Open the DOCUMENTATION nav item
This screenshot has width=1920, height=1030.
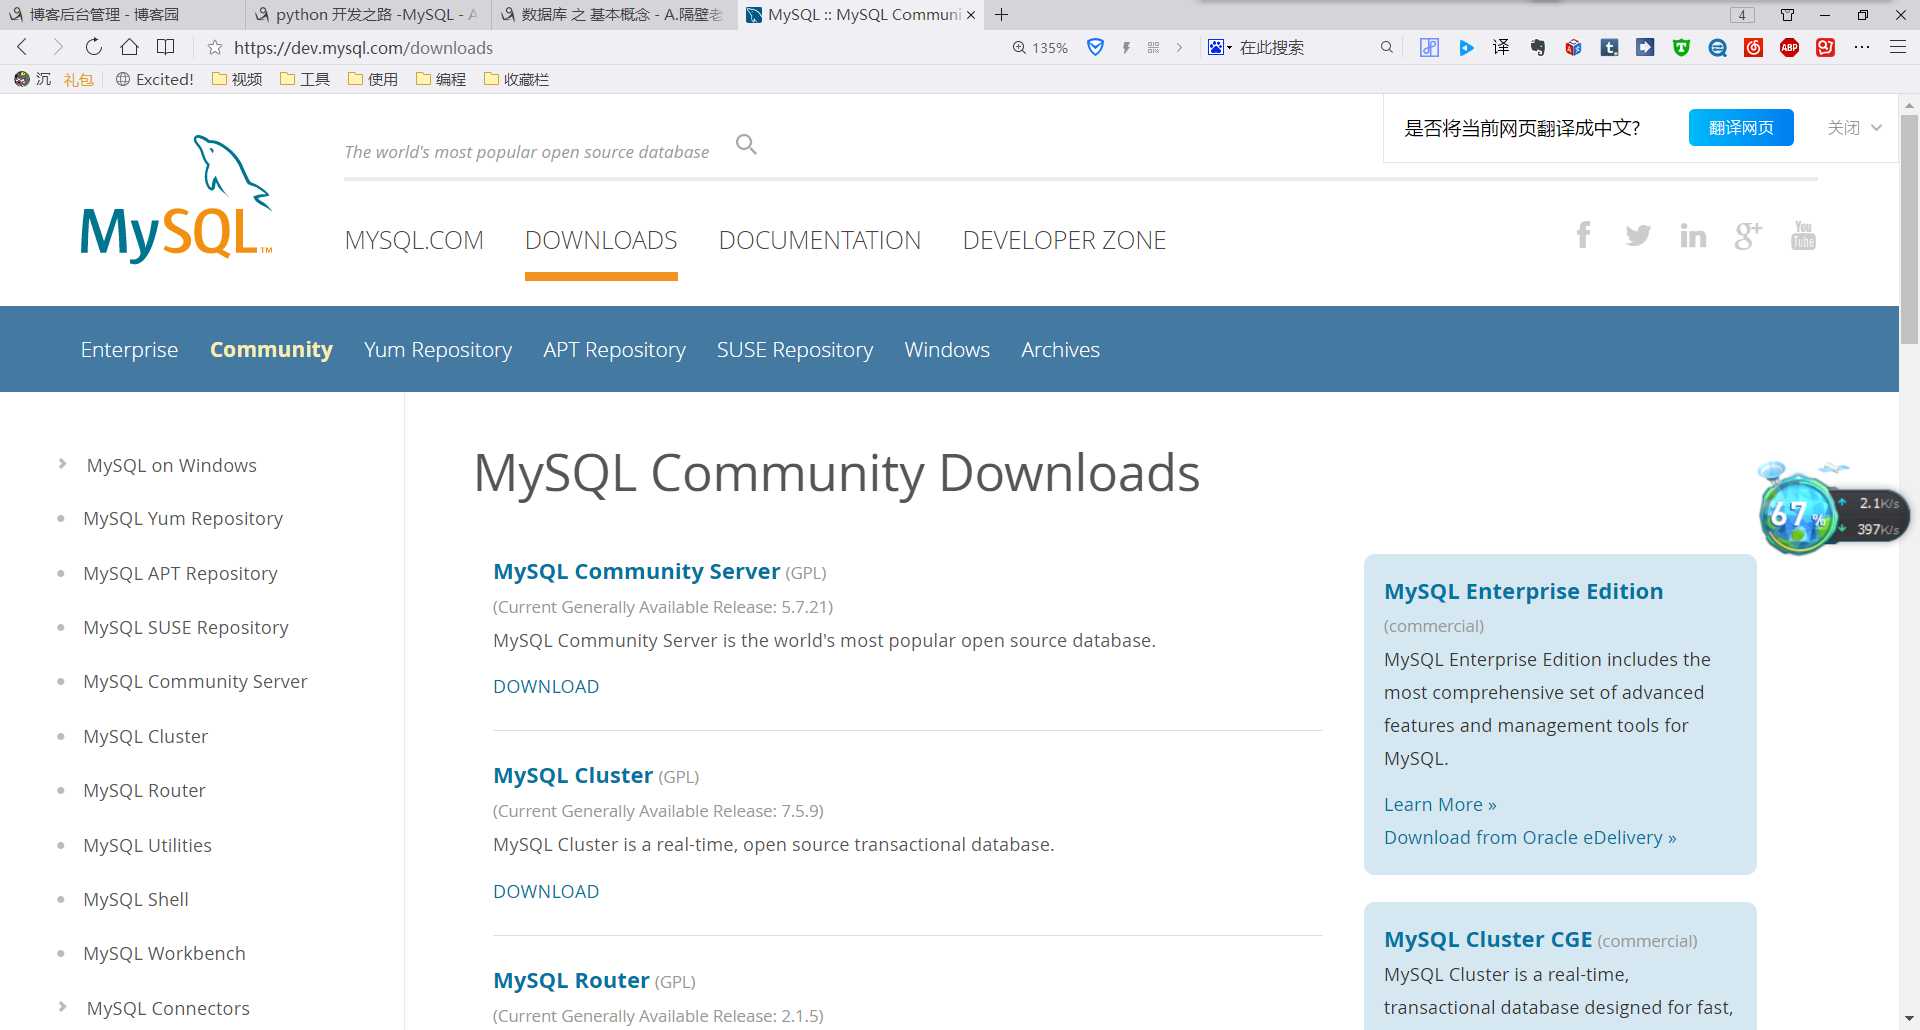[x=819, y=240]
